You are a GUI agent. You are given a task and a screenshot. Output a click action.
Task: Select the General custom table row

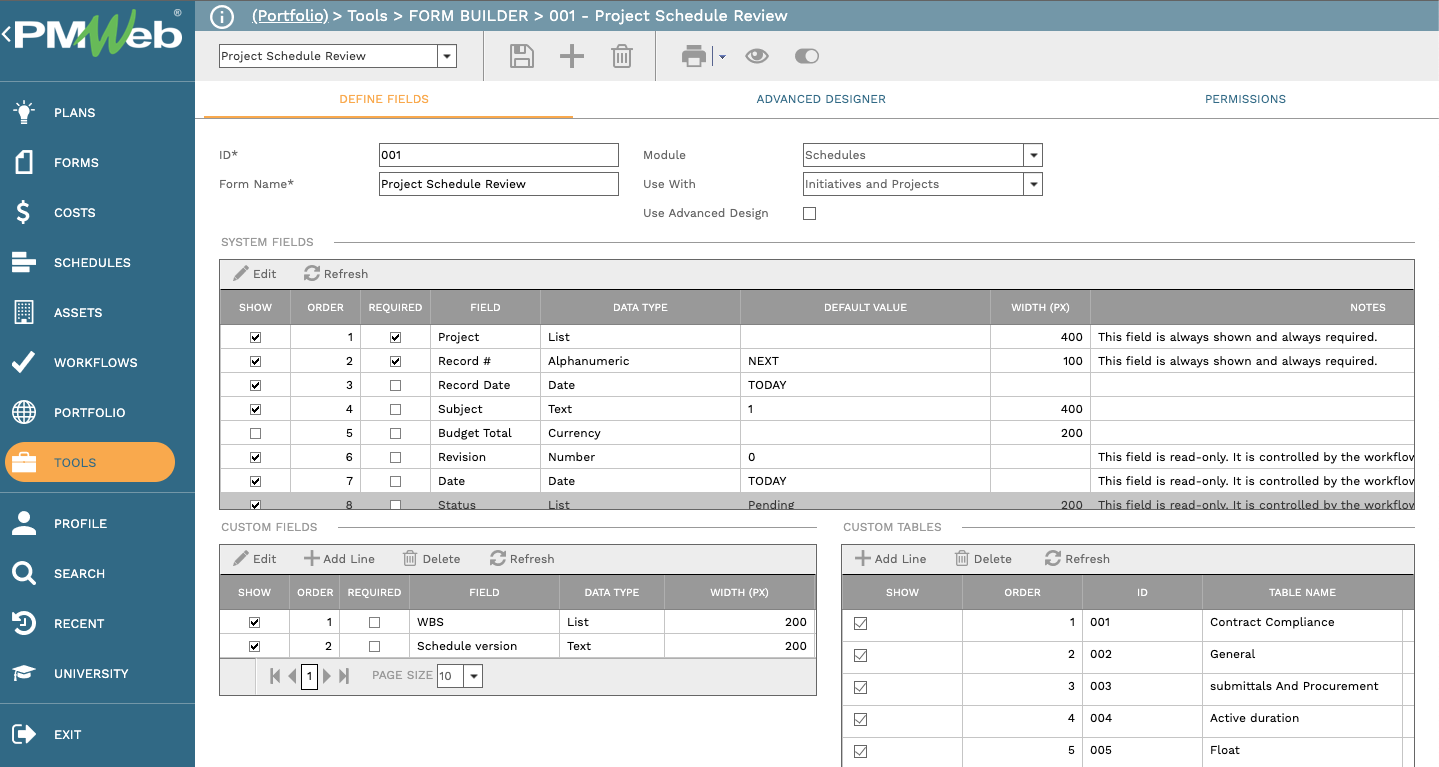click(1128, 655)
